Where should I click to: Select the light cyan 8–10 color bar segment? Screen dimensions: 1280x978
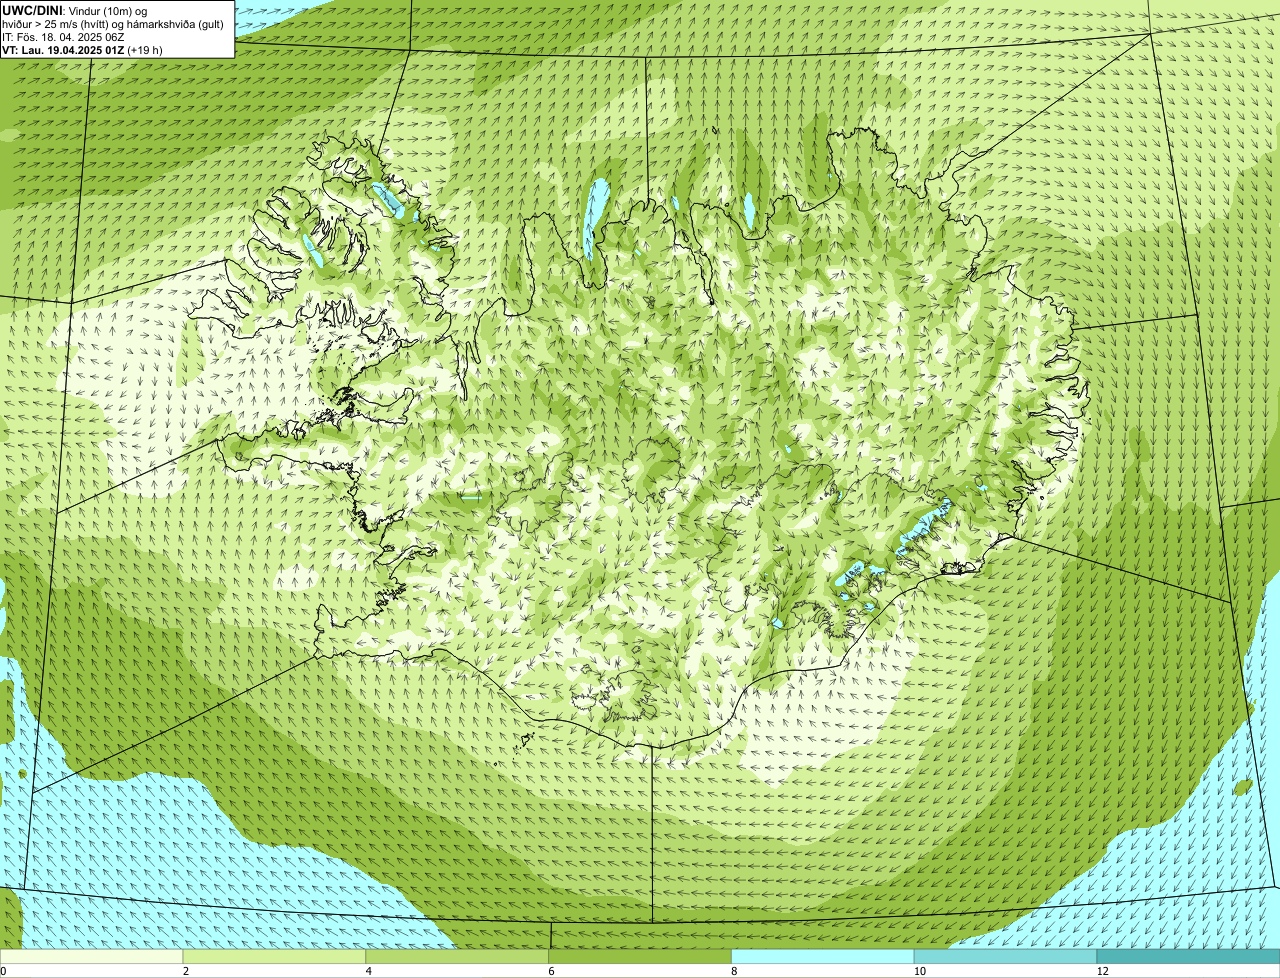click(823, 956)
